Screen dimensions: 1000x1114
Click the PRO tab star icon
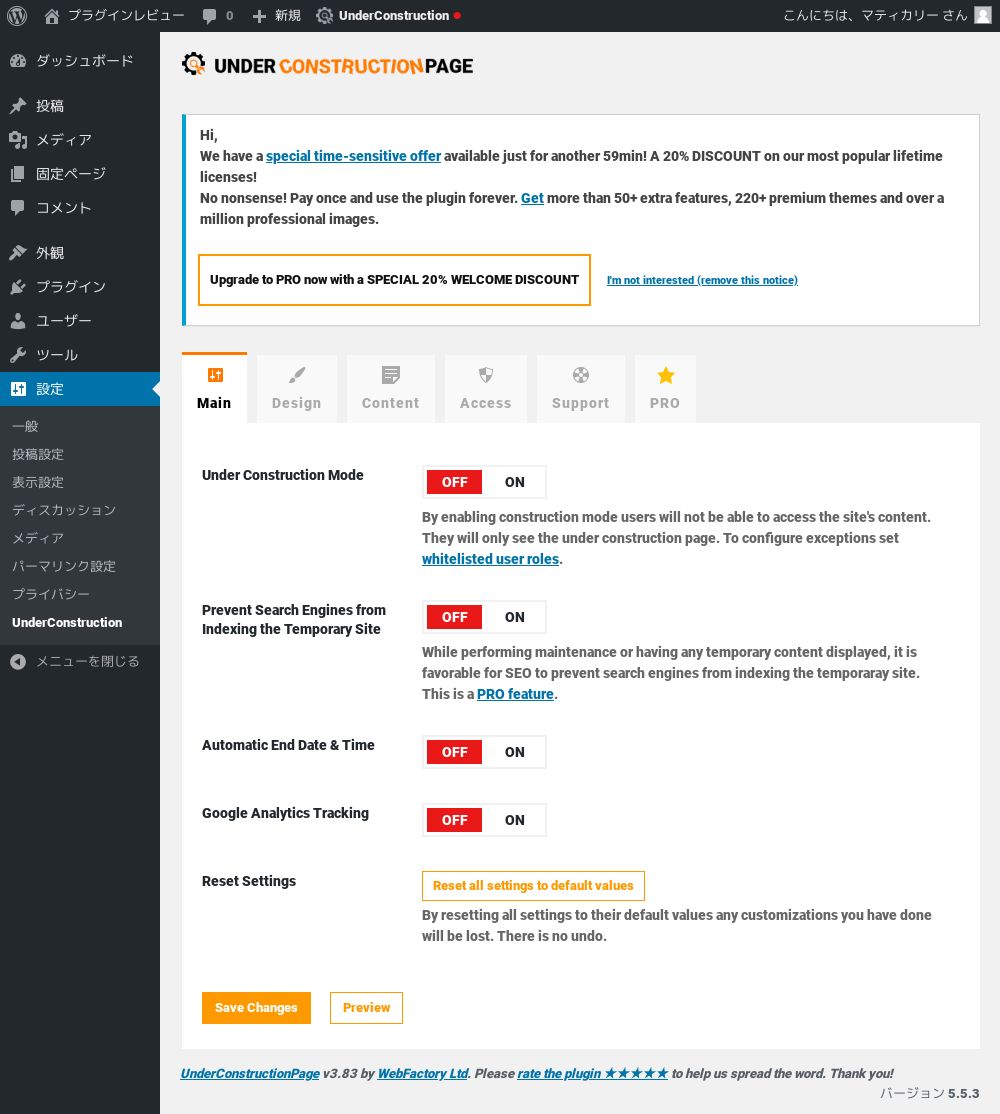pyautogui.click(x=665, y=374)
